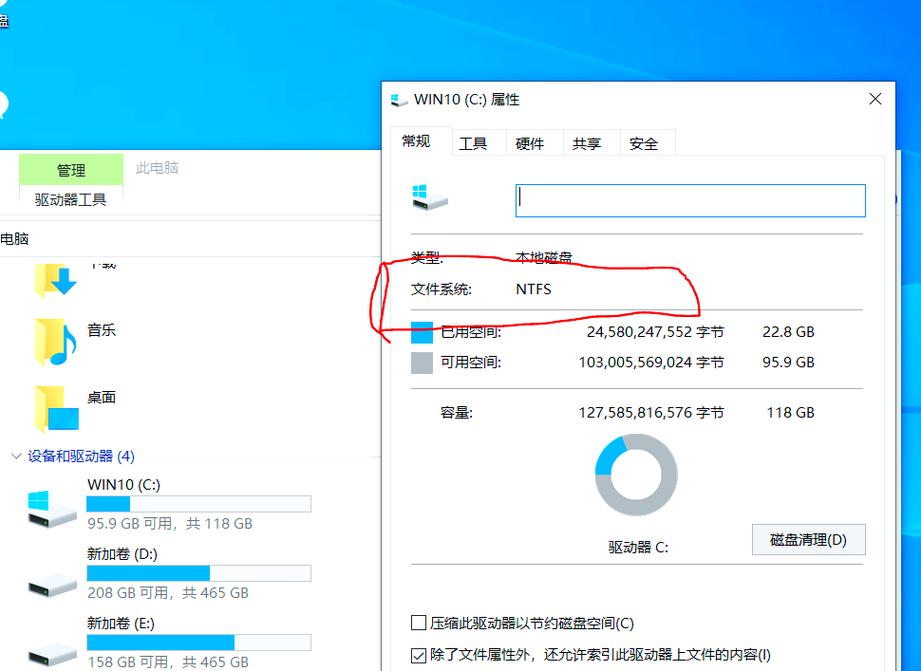
Task: Click the 103,005,569,024 字节 free value
Action: [651, 362]
